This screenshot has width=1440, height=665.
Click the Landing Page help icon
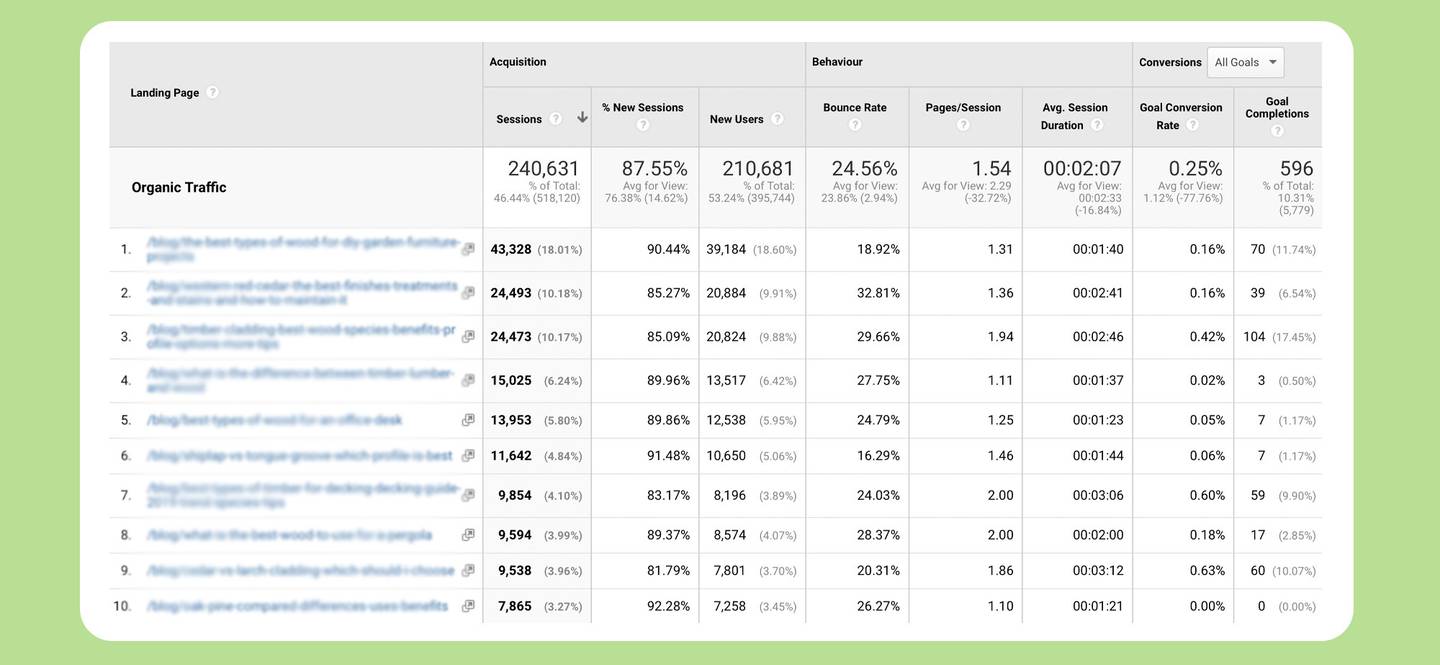[x=211, y=90]
